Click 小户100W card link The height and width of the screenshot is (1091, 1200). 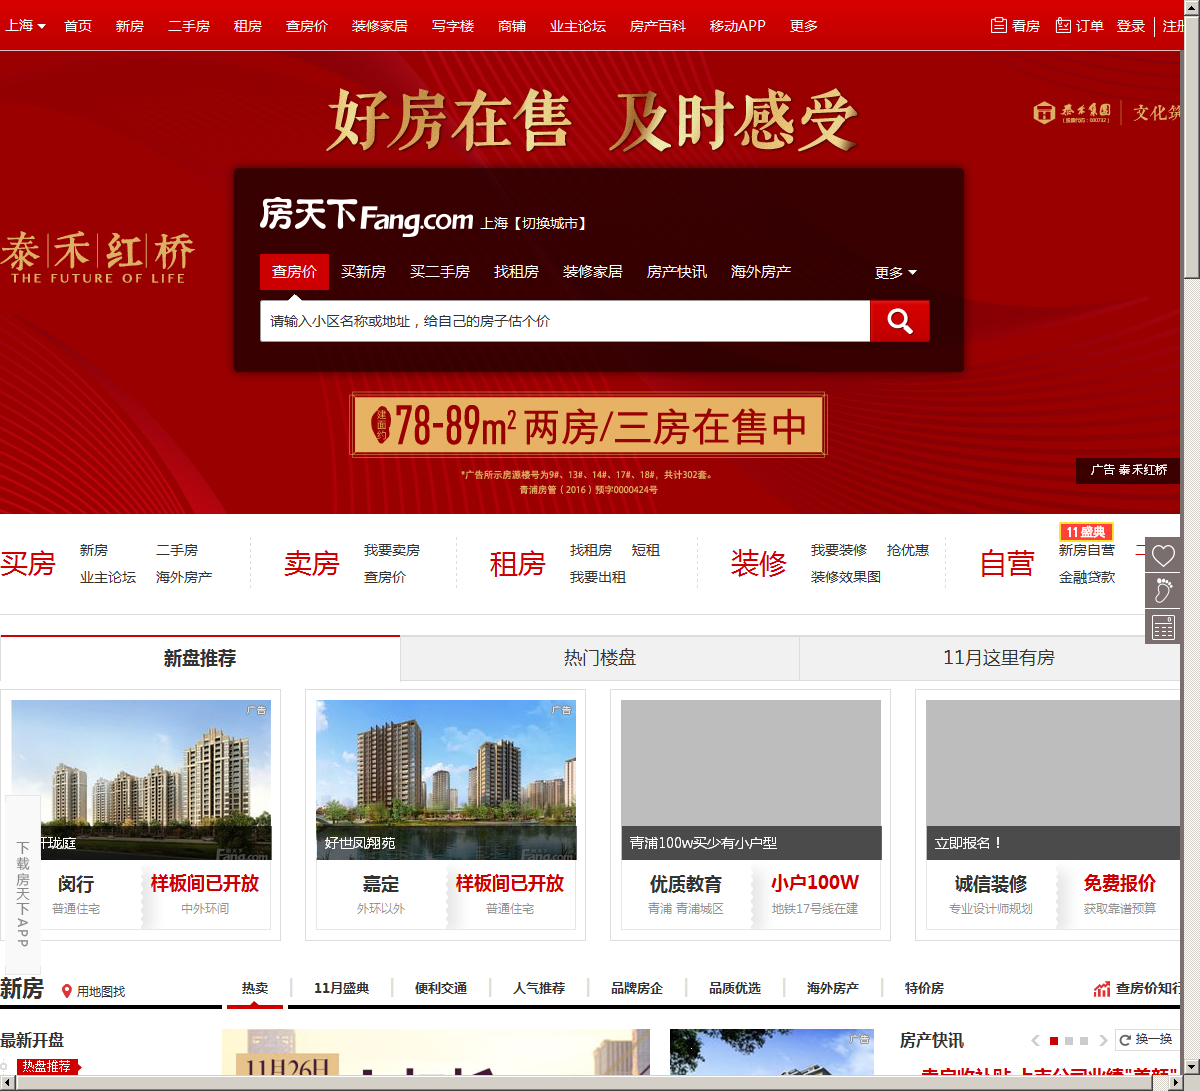(x=815, y=883)
